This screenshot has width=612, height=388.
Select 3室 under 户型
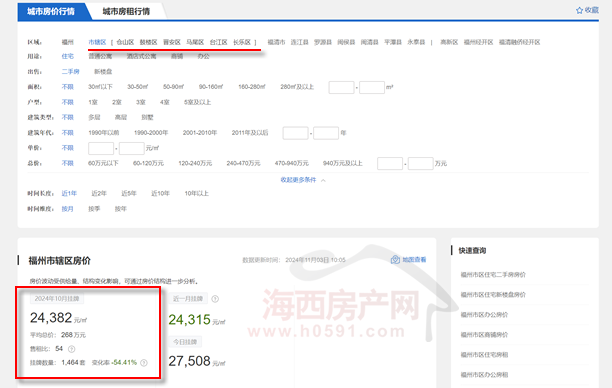(141, 102)
